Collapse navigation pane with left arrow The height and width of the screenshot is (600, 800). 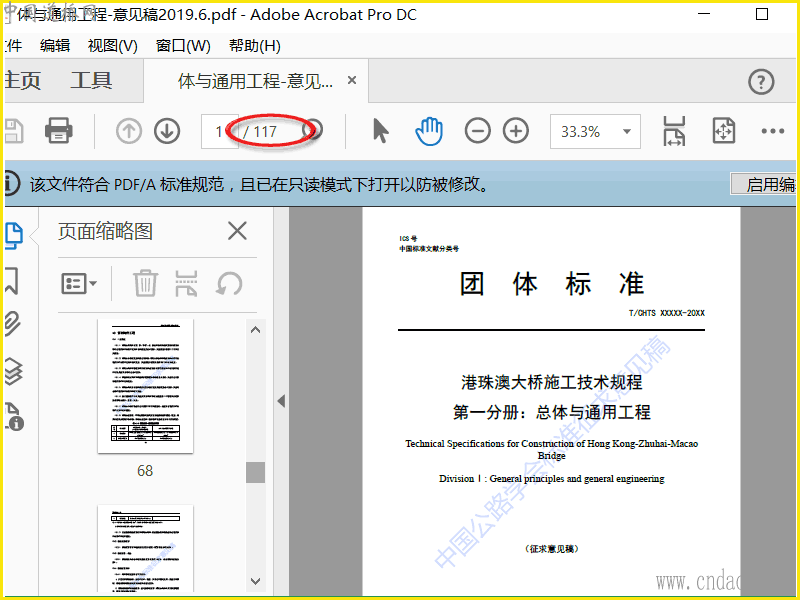(x=281, y=401)
